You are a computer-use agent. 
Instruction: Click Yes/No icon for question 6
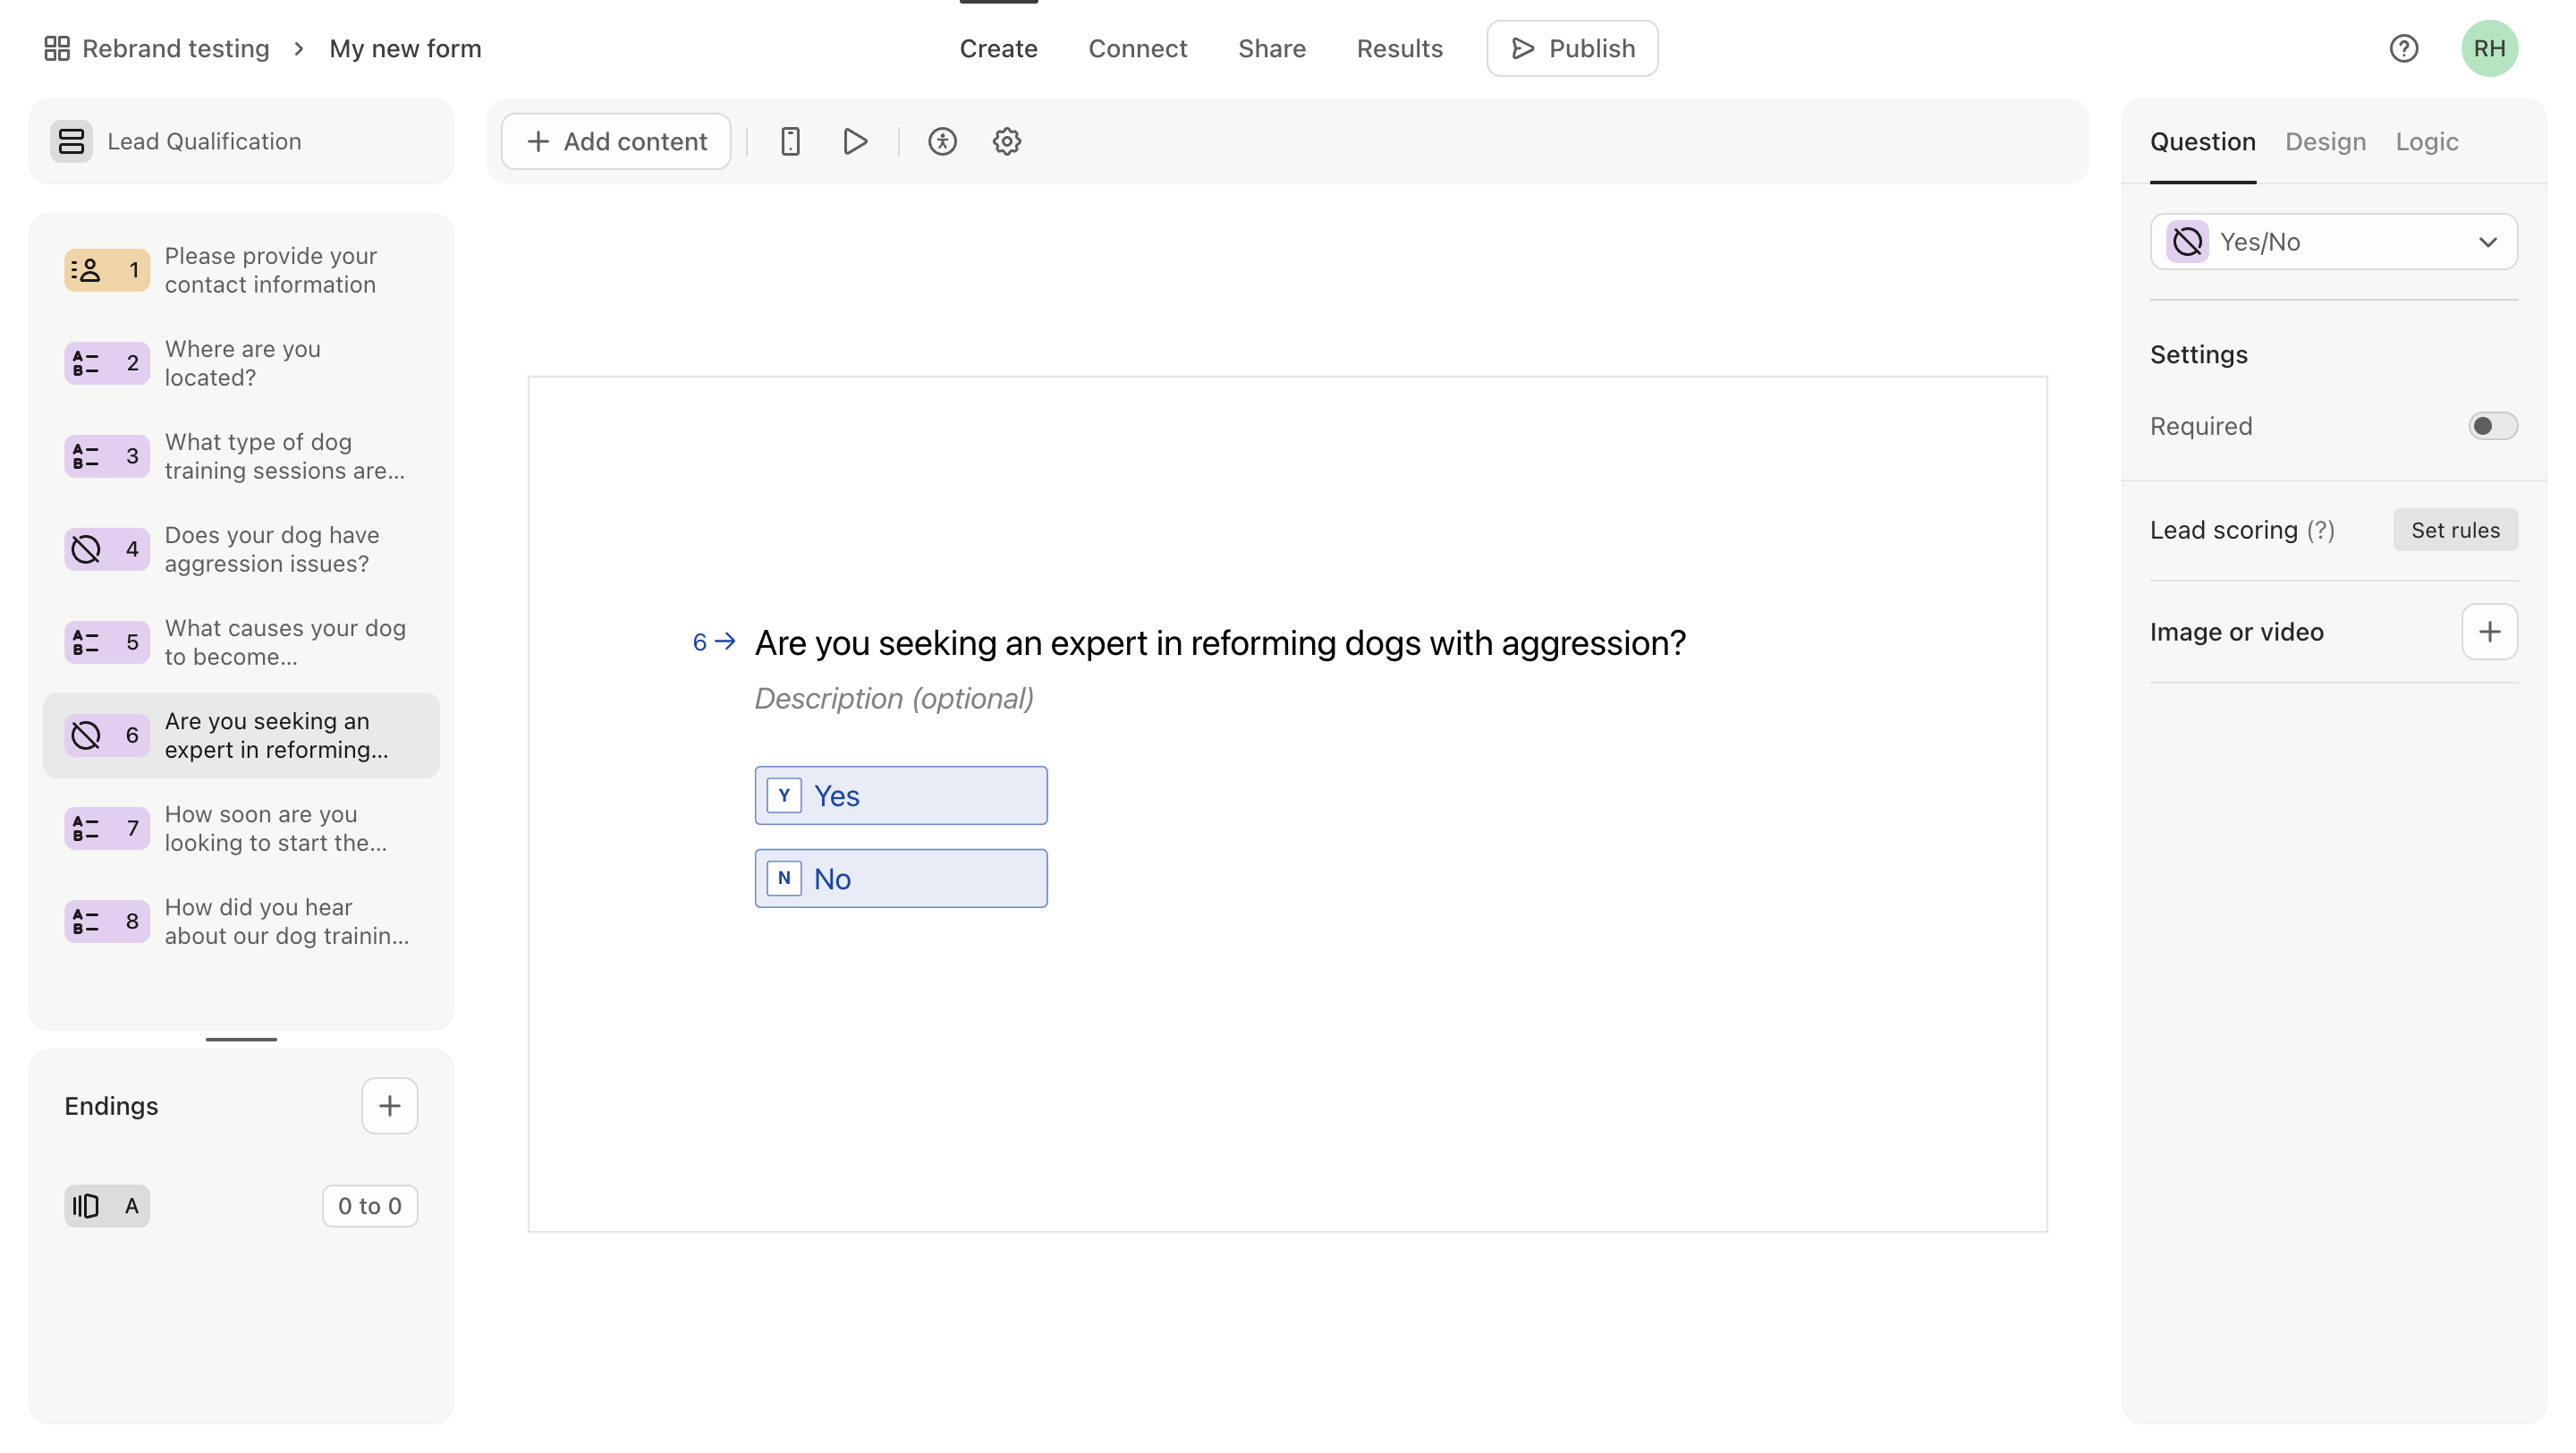87,735
